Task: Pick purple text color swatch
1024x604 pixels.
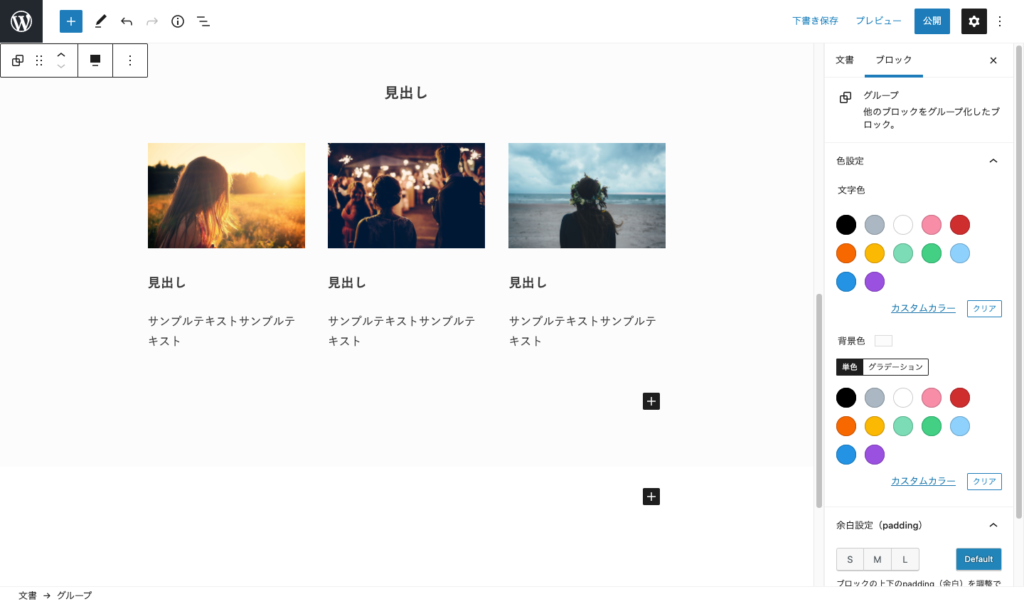Action: click(x=874, y=281)
